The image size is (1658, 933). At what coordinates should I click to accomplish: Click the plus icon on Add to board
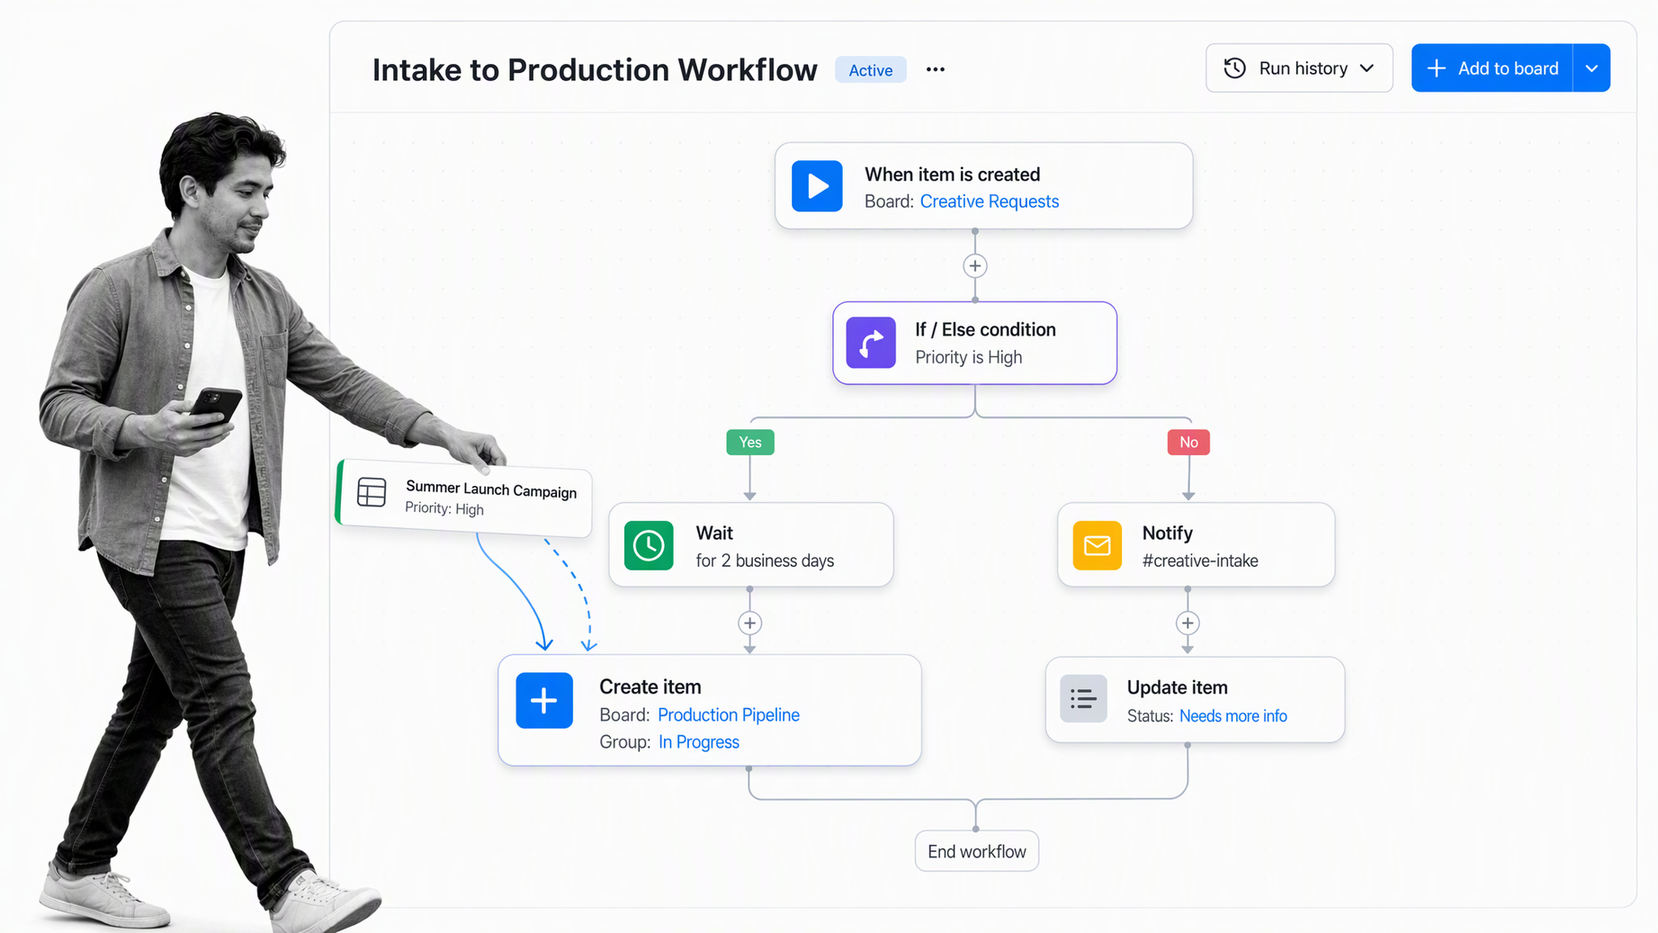(1437, 68)
